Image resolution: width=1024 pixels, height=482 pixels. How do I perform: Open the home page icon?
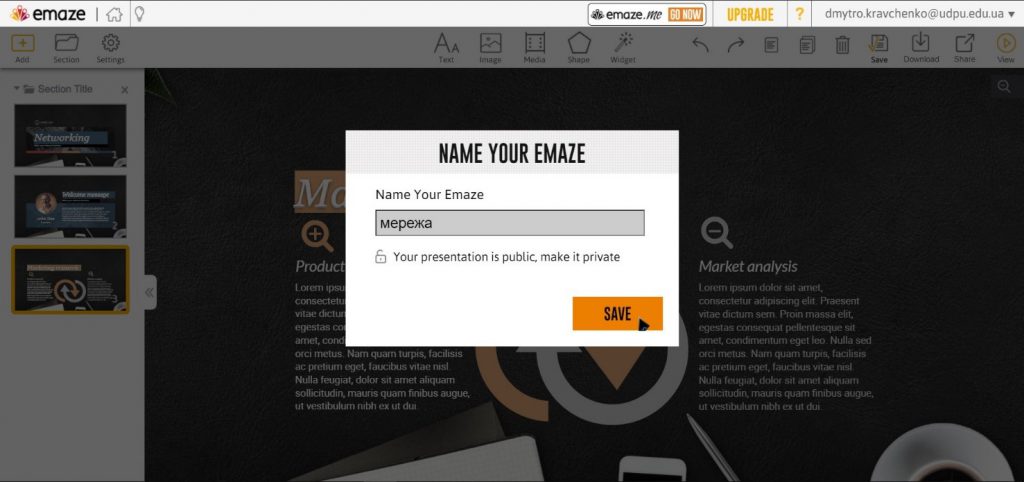(114, 14)
